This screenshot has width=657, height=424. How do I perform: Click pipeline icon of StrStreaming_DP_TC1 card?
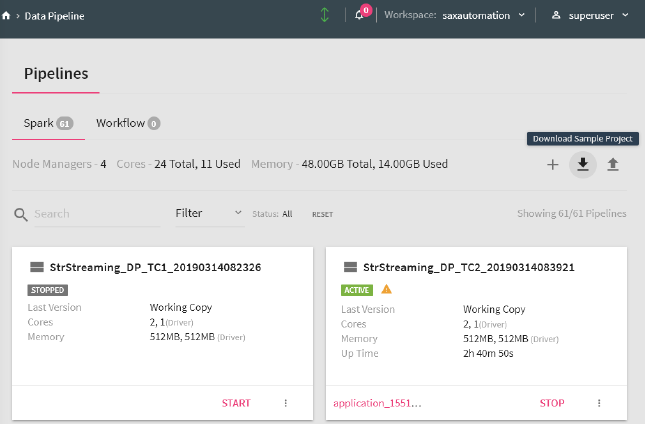(37, 268)
